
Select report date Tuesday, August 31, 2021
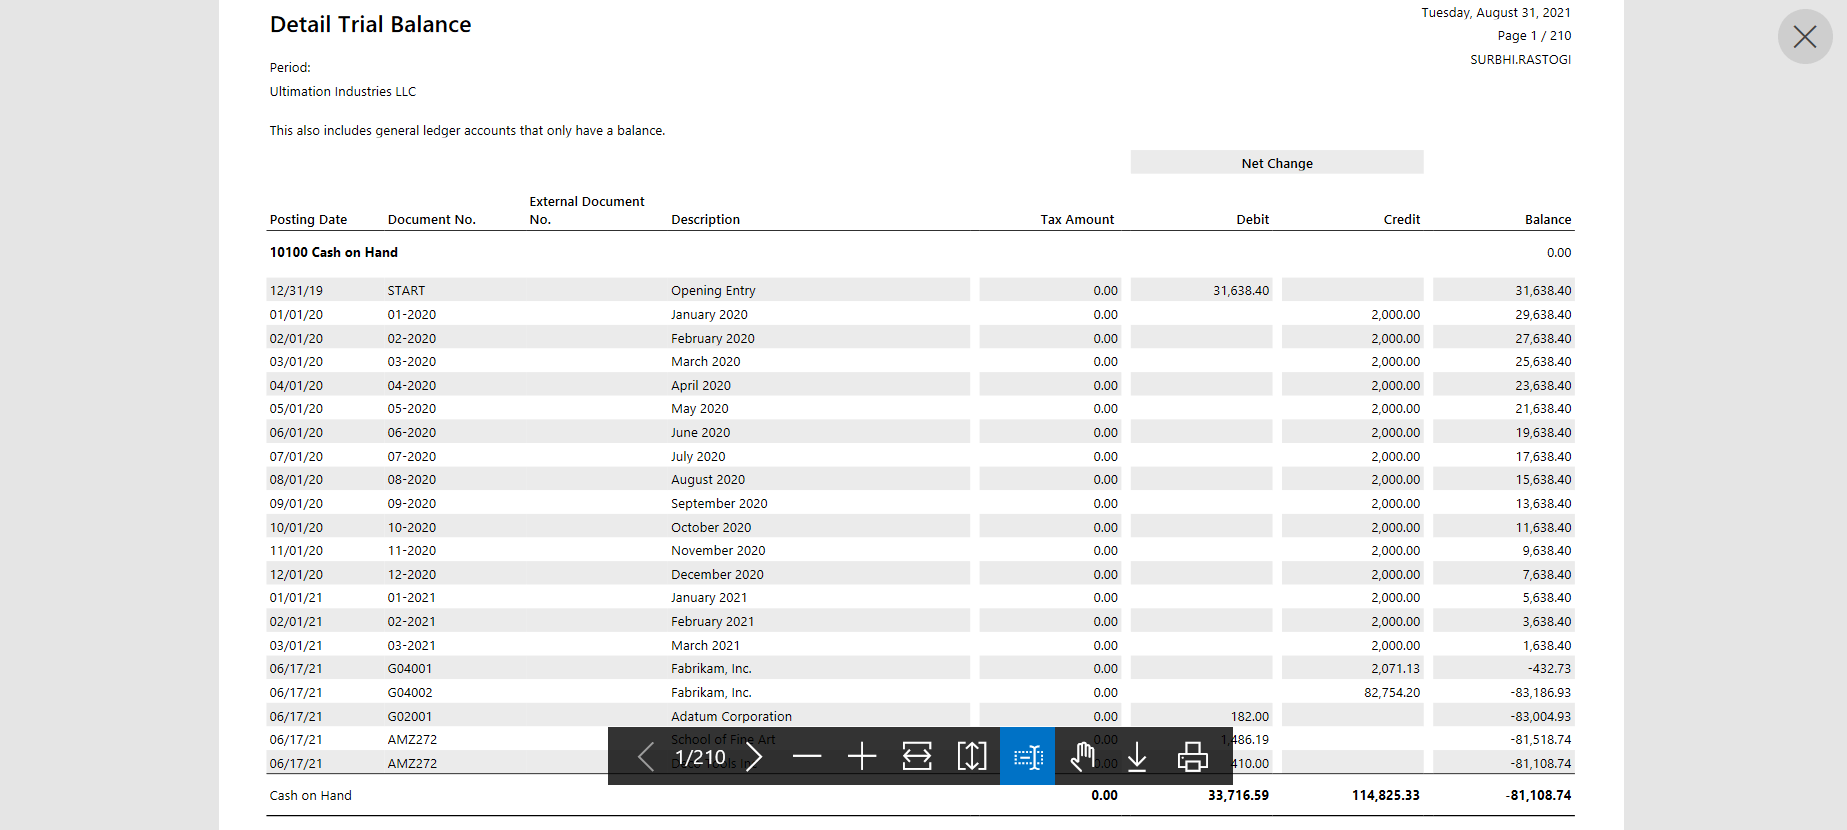tap(1496, 13)
